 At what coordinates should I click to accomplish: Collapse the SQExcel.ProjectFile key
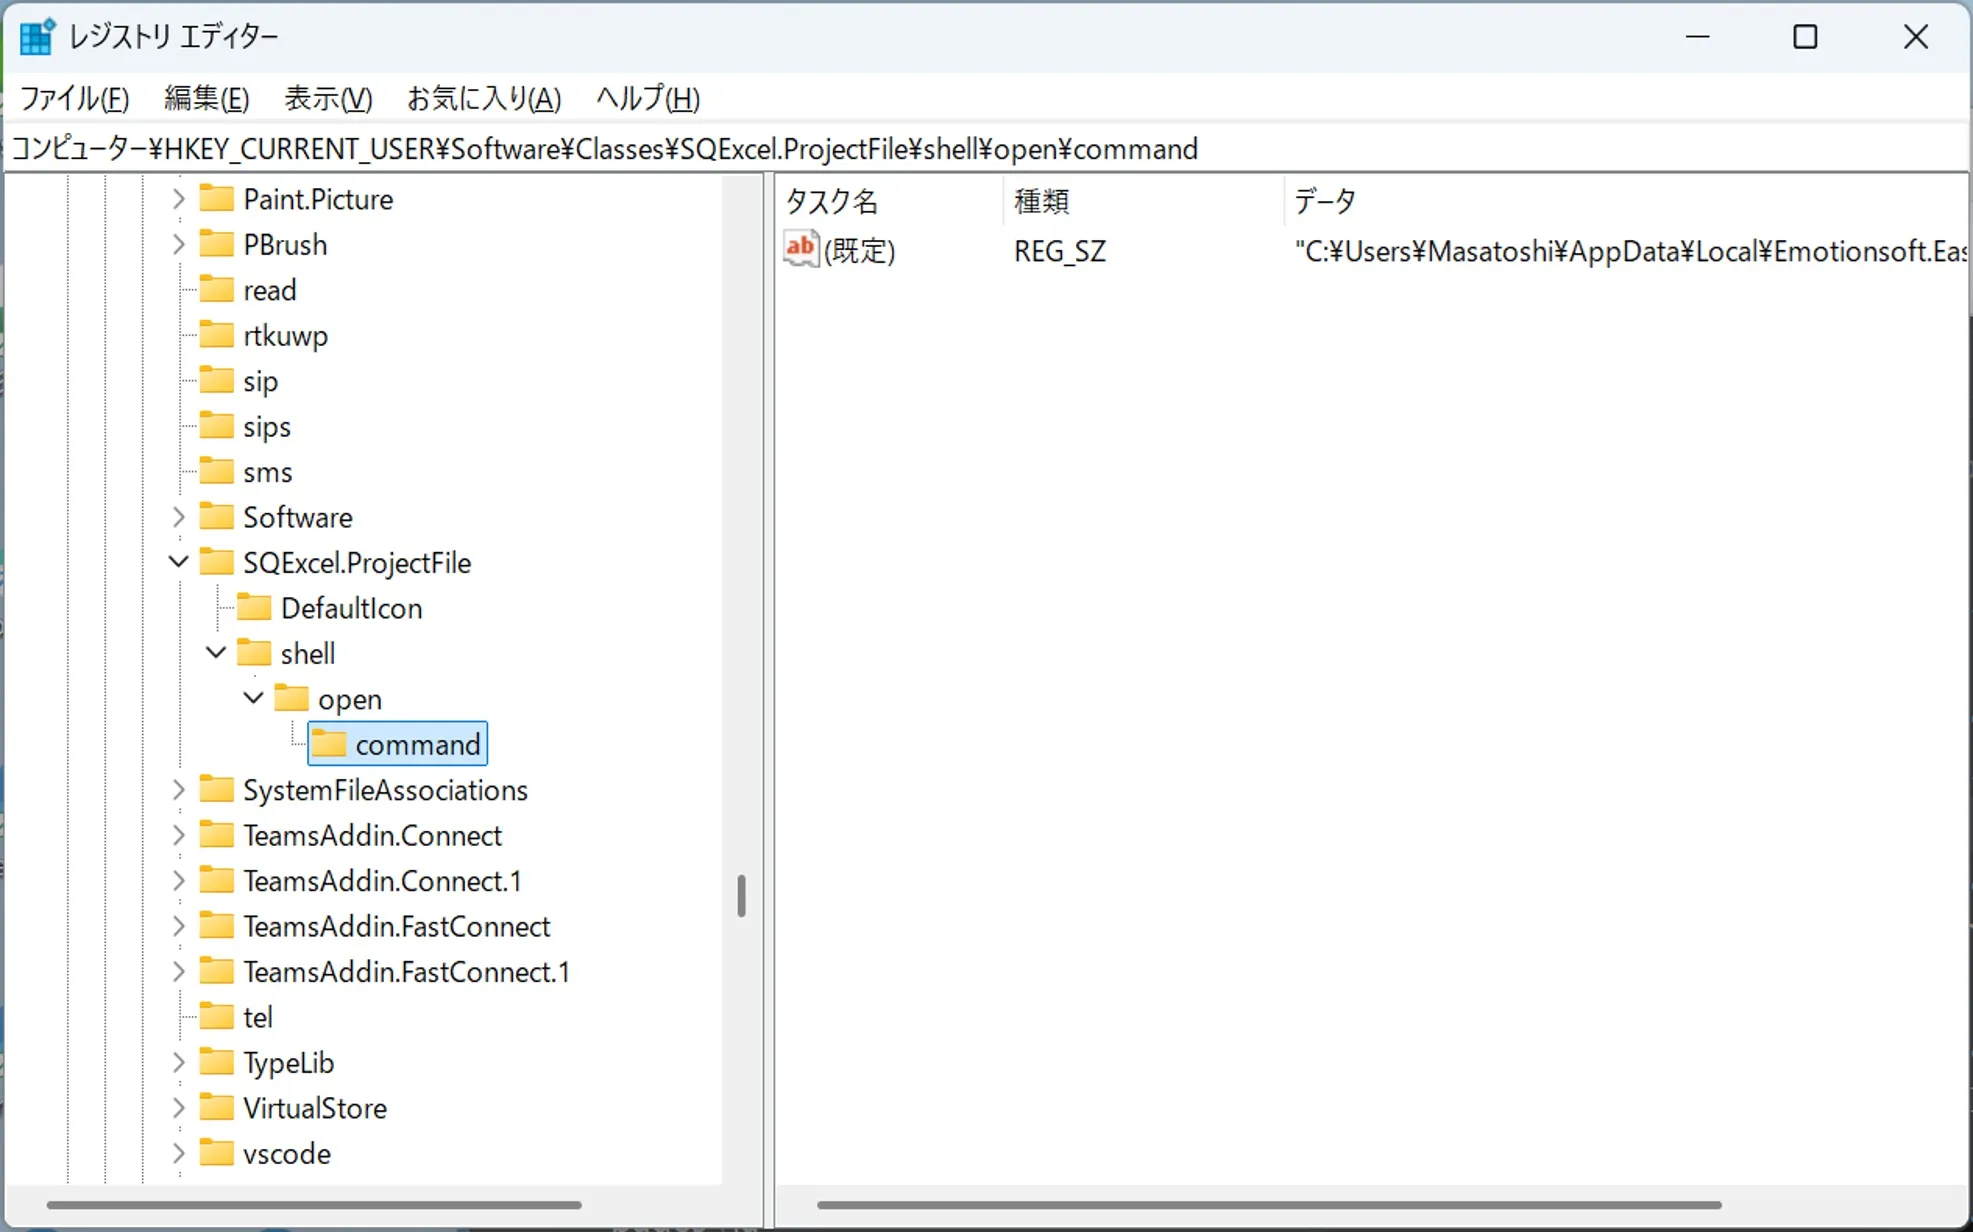(179, 562)
